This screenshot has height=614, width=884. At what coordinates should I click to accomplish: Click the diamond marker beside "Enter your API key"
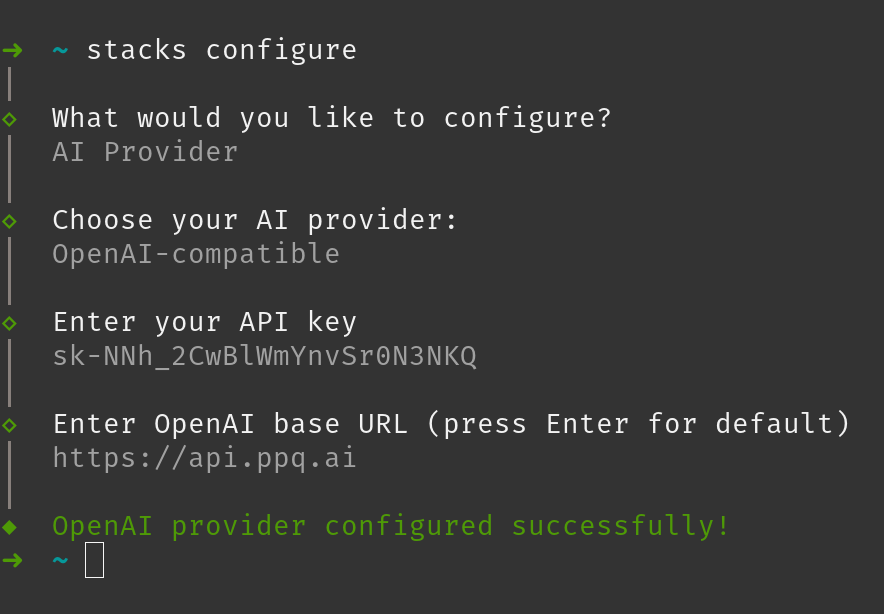point(10,322)
